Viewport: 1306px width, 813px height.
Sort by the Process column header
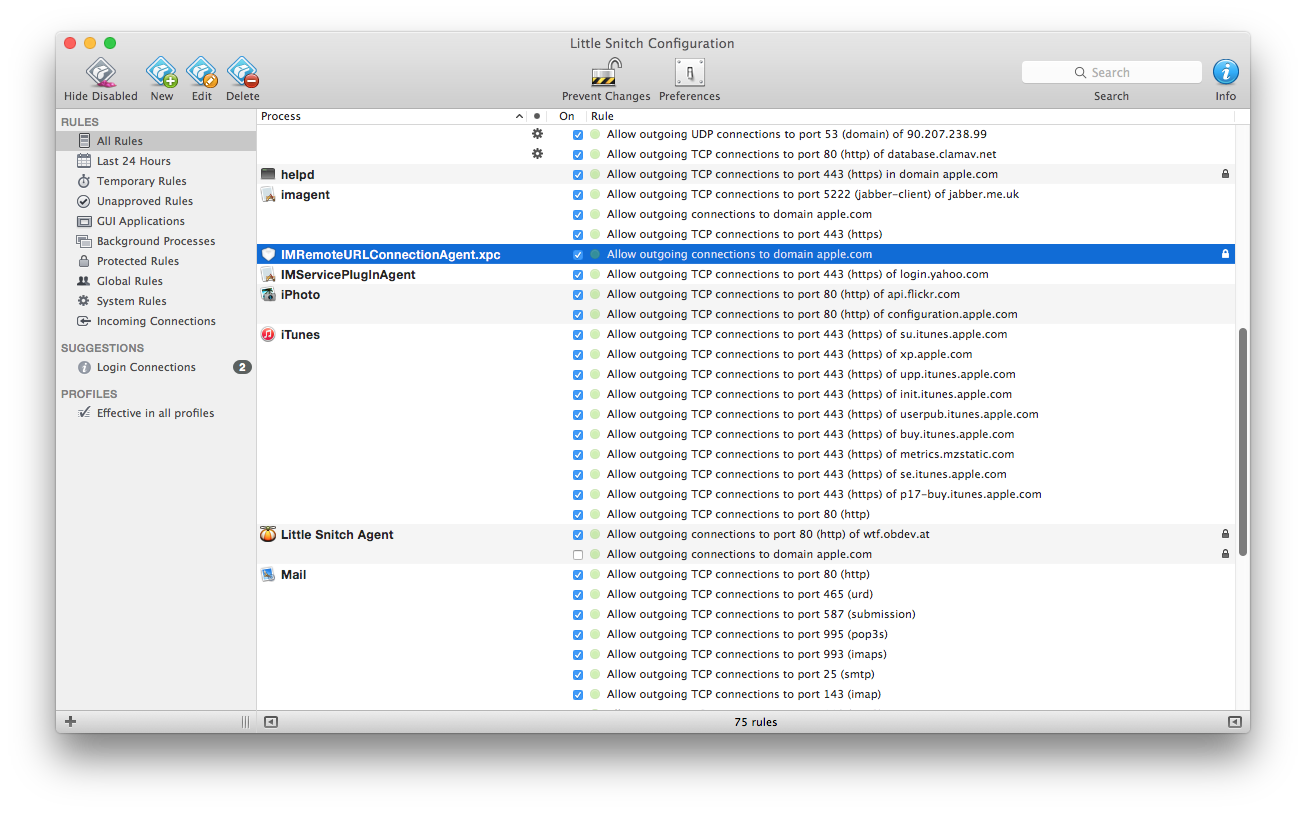tap(392, 116)
